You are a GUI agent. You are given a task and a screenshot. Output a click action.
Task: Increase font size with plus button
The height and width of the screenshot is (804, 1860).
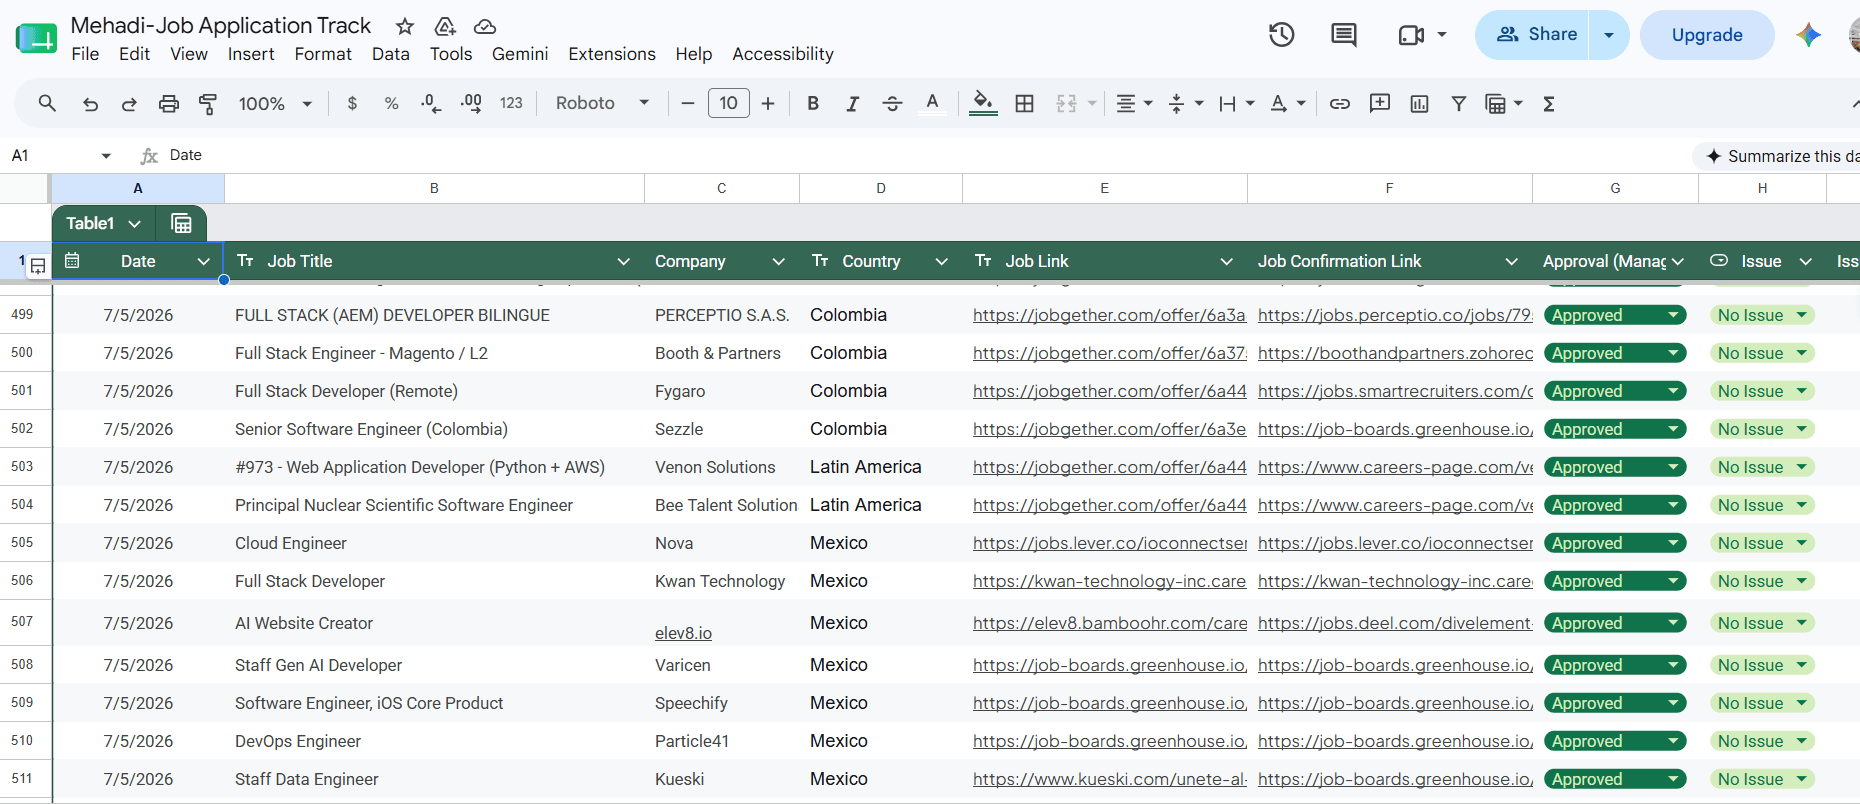coord(768,103)
